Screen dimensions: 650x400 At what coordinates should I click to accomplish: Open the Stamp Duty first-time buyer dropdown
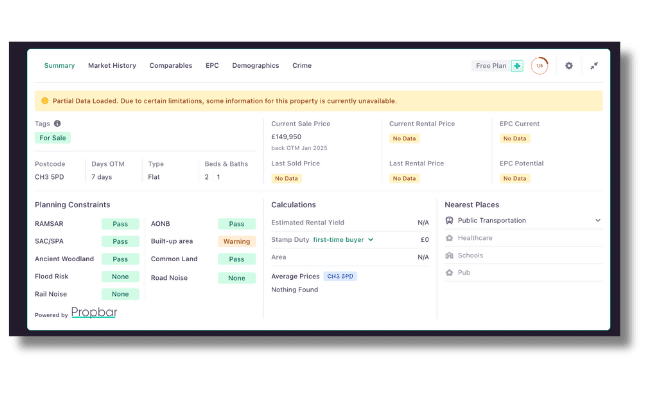[x=343, y=240]
